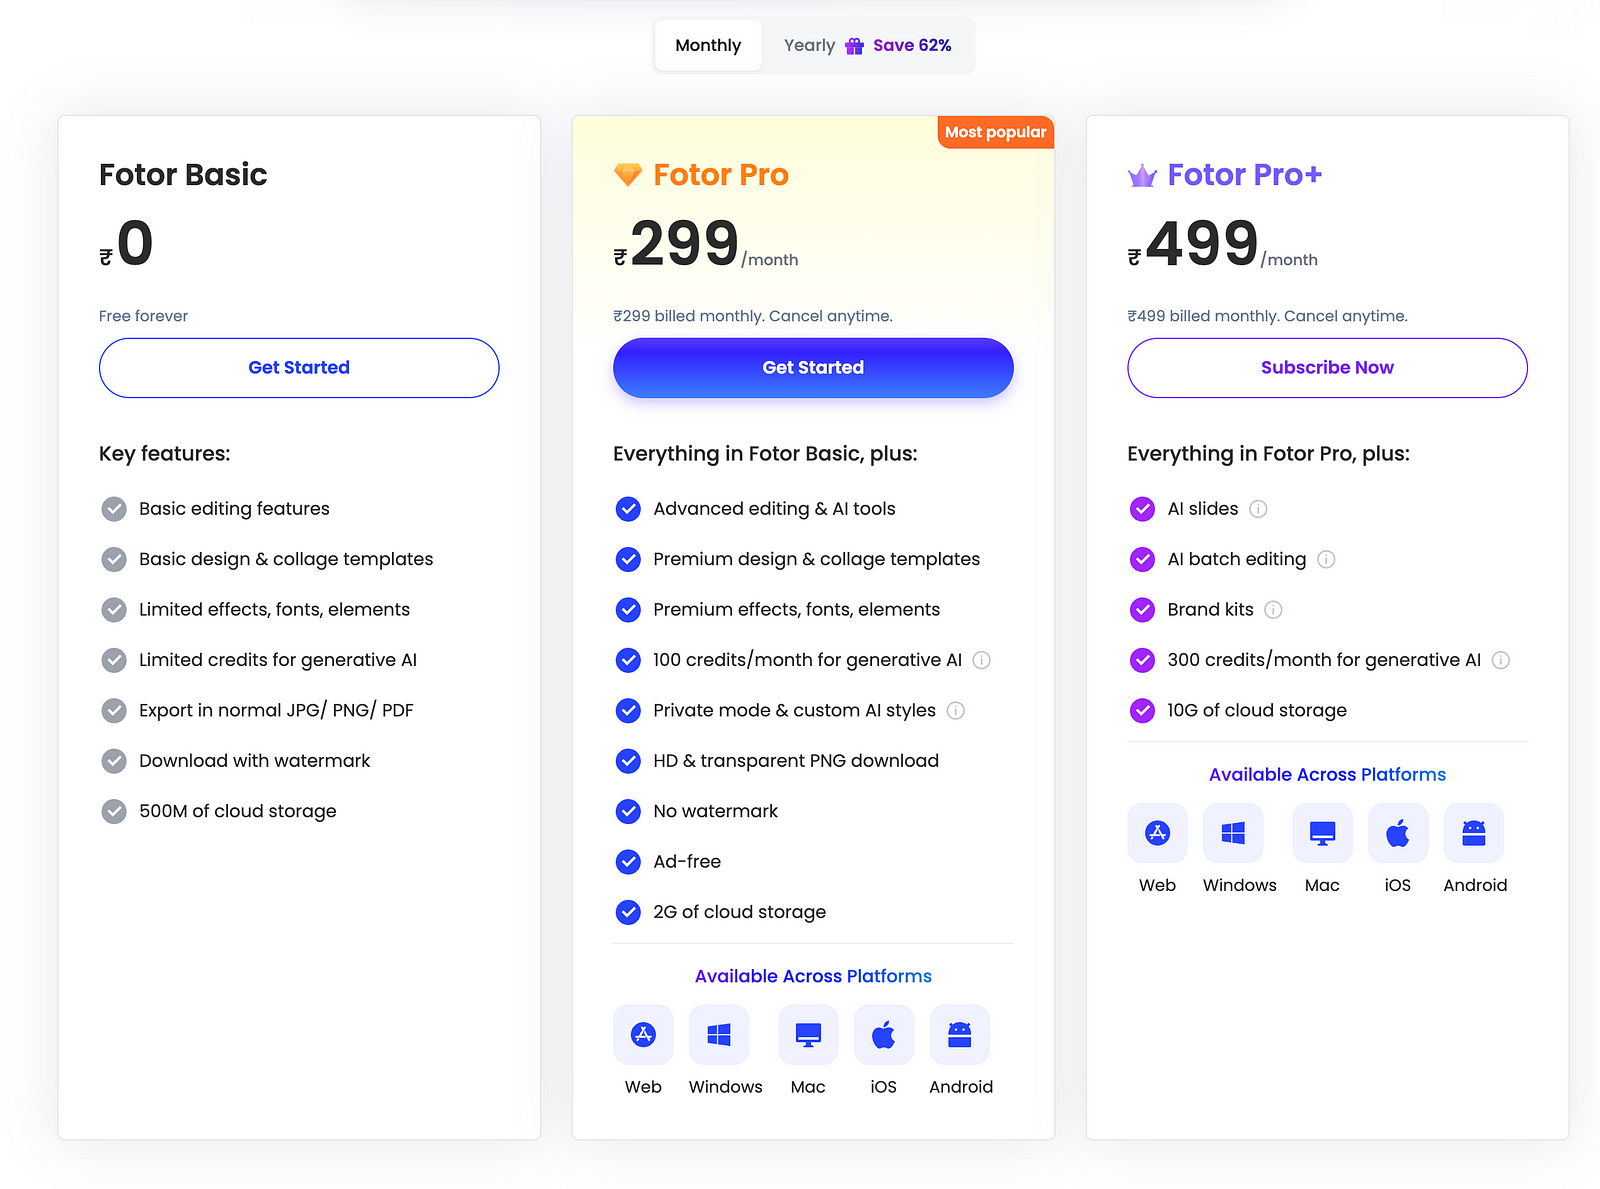Click the Android icon in Fotor Pro+ card
Image resolution: width=1600 pixels, height=1189 pixels.
coord(1474,833)
